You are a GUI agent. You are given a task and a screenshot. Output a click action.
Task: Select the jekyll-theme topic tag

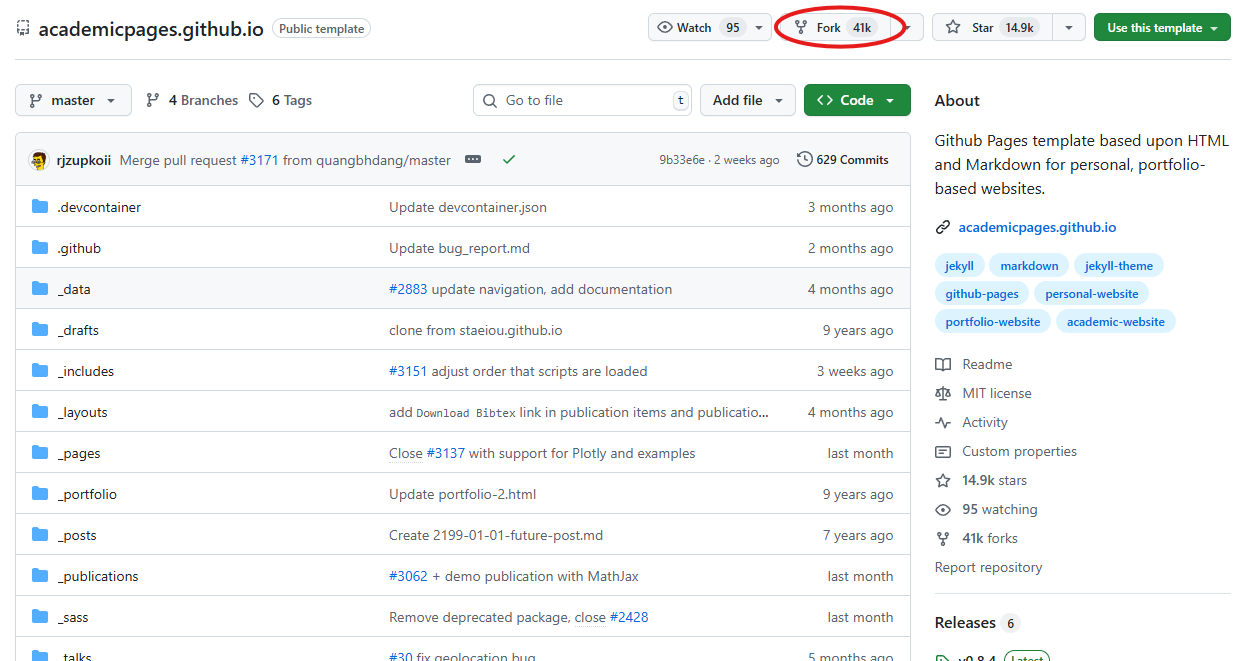(1118, 266)
